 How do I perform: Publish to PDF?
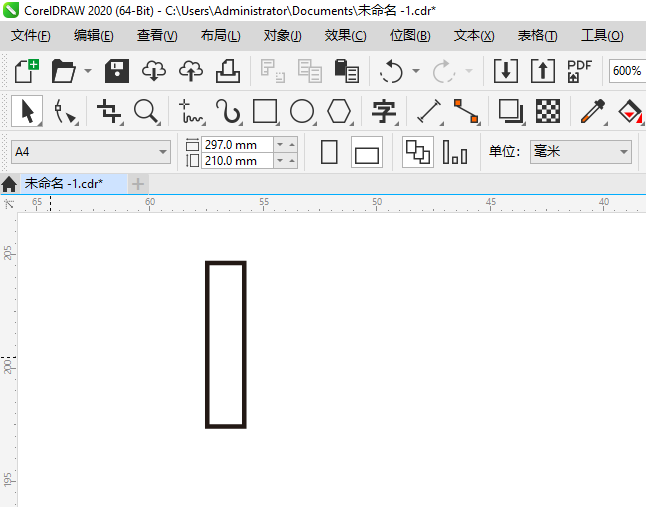point(579,71)
